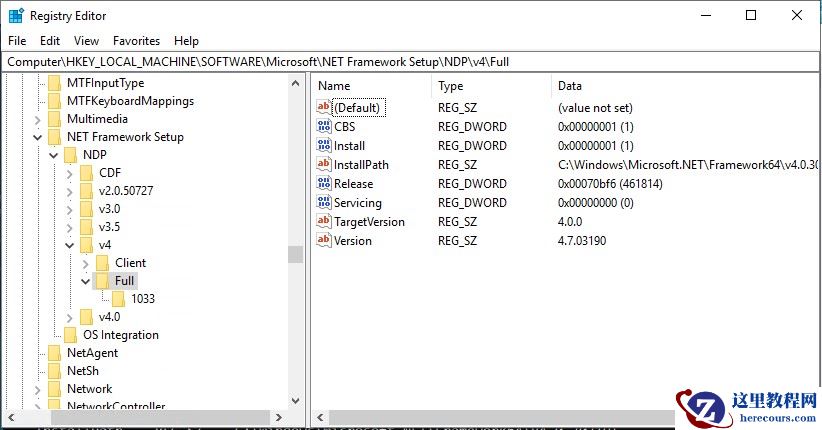Open the Favorites menu
Image resolution: width=822 pixels, height=430 pixels.
tap(136, 41)
